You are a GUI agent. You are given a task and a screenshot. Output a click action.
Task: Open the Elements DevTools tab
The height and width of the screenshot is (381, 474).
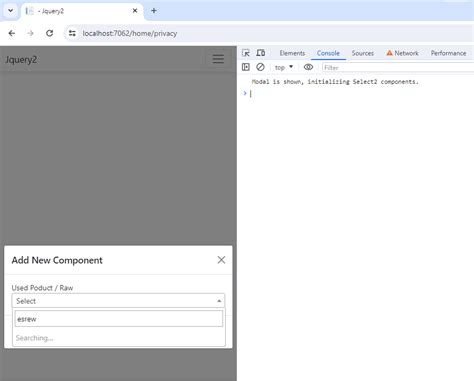[x=292, y=53]
